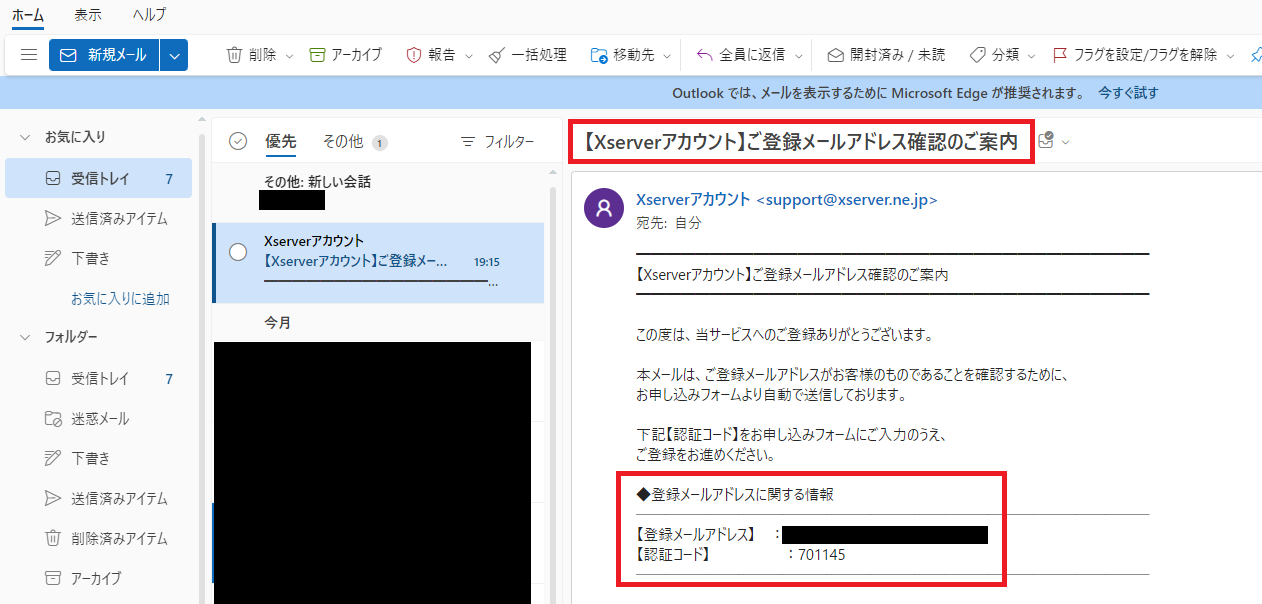
Task: Click the Categorize (分類) tag icon
Action: pyautogui.click(x=977, y=55)
